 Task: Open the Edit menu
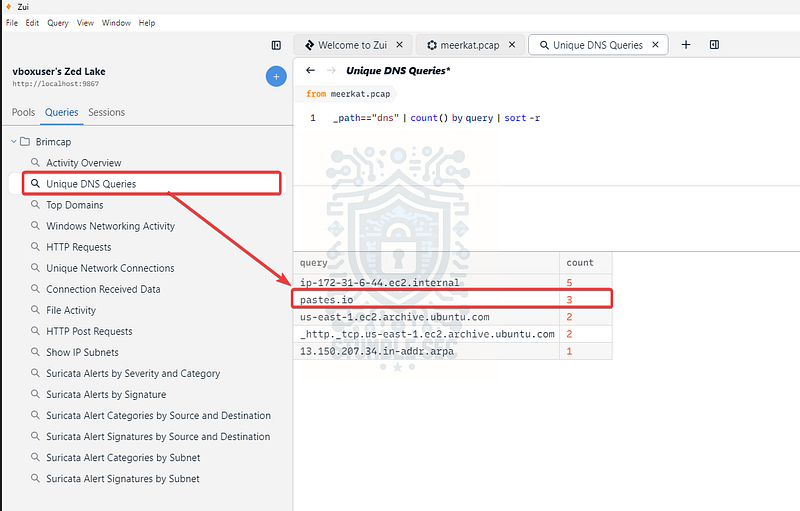pyautogui.click(x=32, y=23)
